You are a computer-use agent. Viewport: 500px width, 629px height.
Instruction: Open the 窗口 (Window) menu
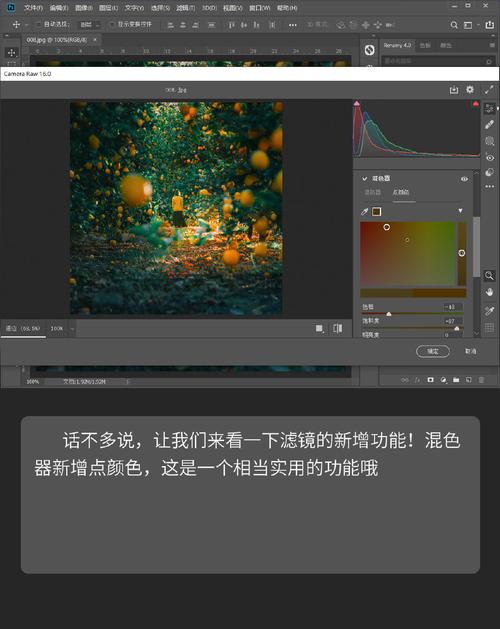pos(259,8)
